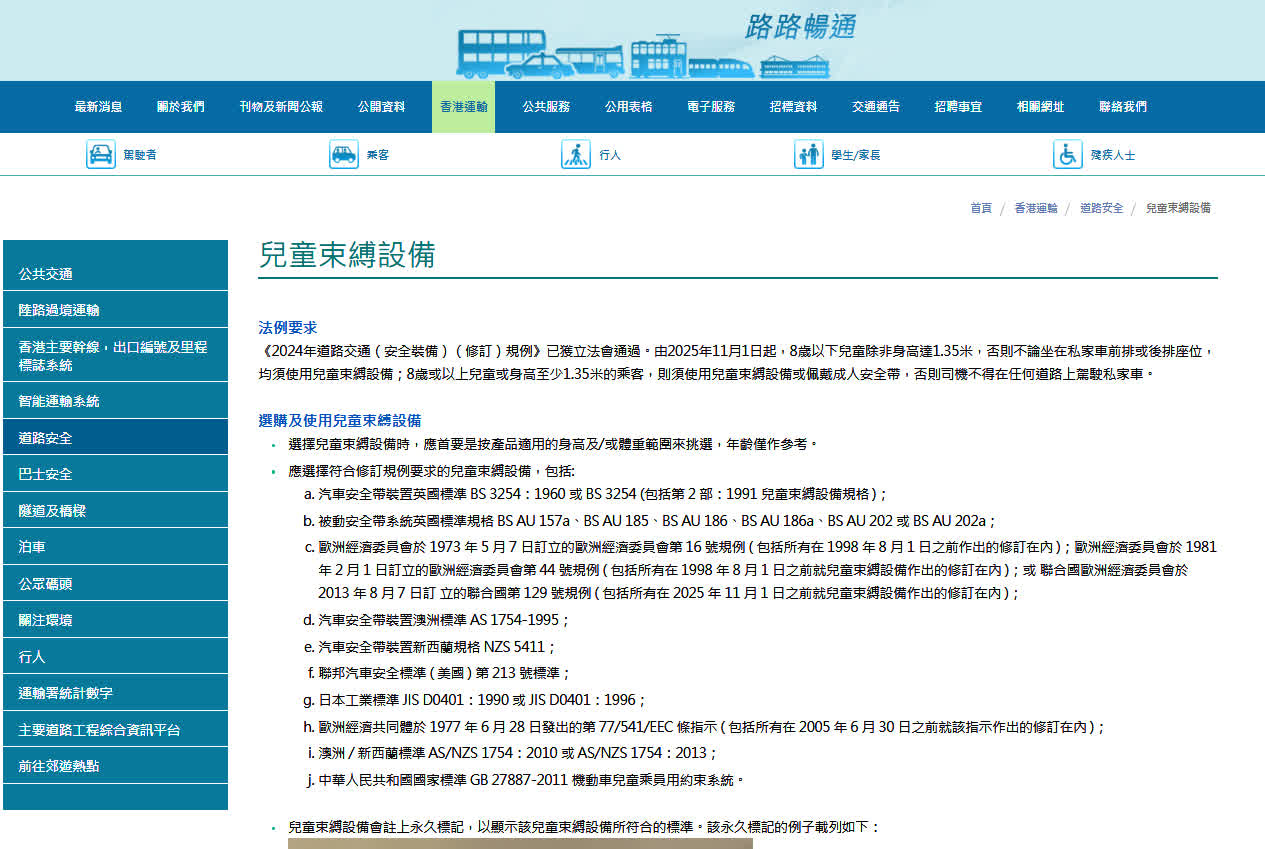Select 智能運輸系統 in the sidebar
The width and height of the screenshot is (1265, 849).
tap(59, 401)
